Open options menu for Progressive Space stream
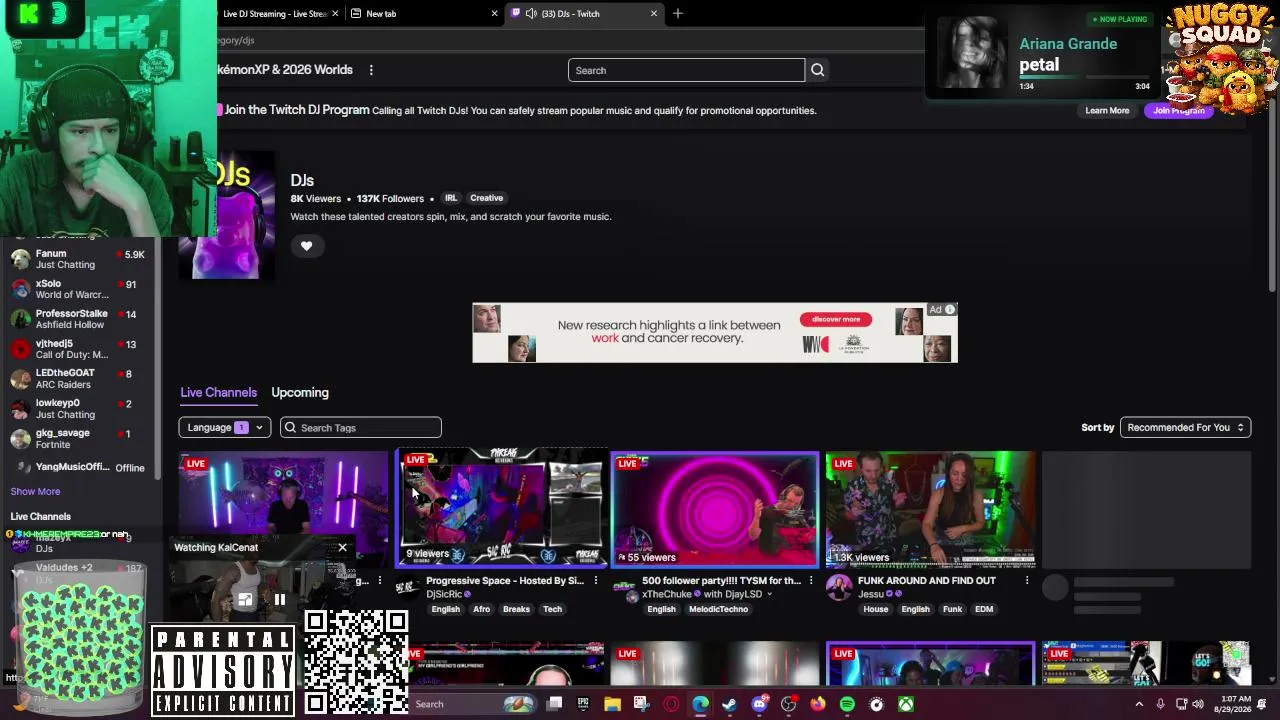This screenshot has width=1280, height=720. point(596,581)
